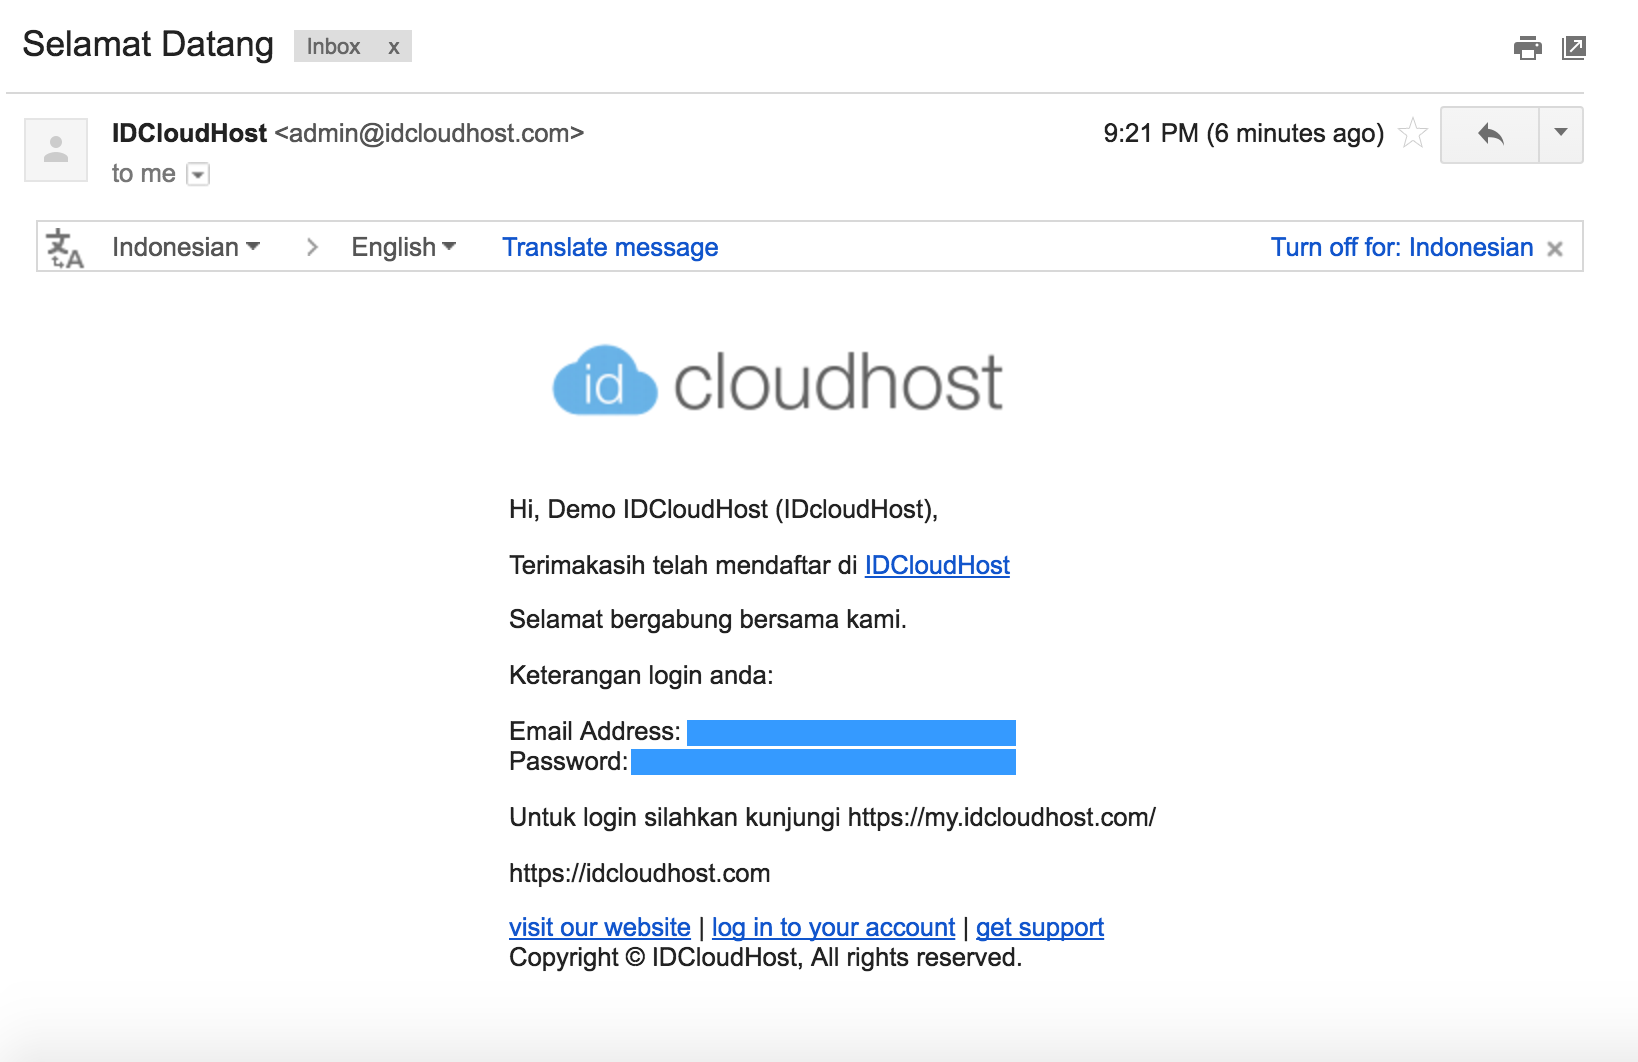
Task: Dismiss the translation bar with the x
Action: point(1555,248)
